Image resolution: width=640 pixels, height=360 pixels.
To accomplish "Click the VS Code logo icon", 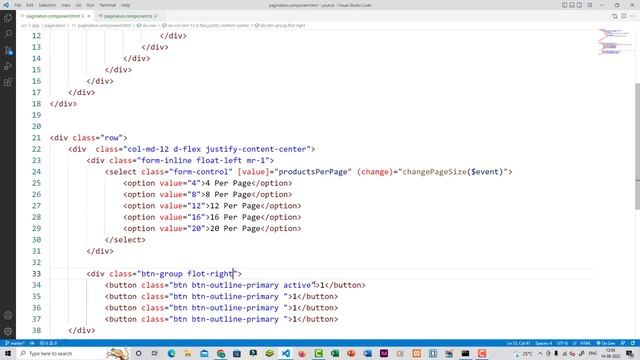I will 6,5.
